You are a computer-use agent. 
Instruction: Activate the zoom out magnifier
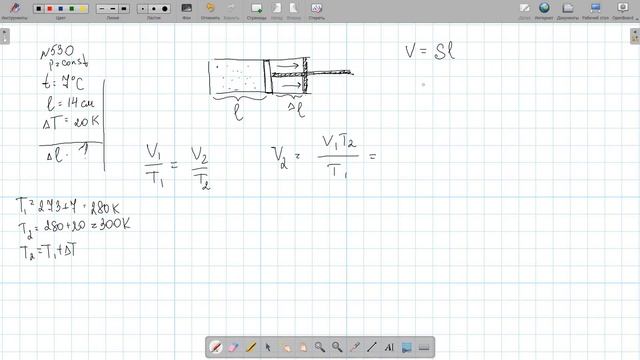(x=337, y=347)
